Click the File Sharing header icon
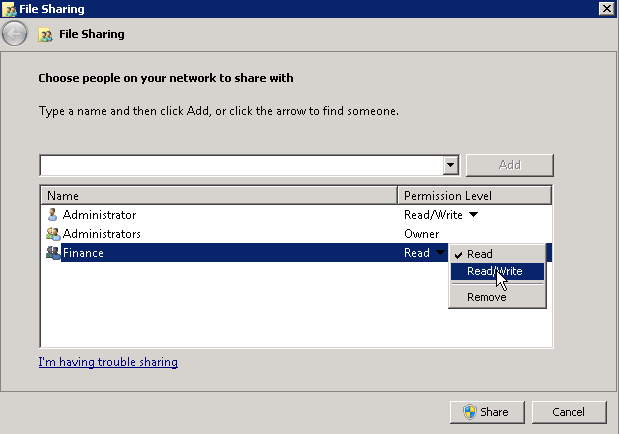Viewport: 619px width, 434px height. point(45,35)
